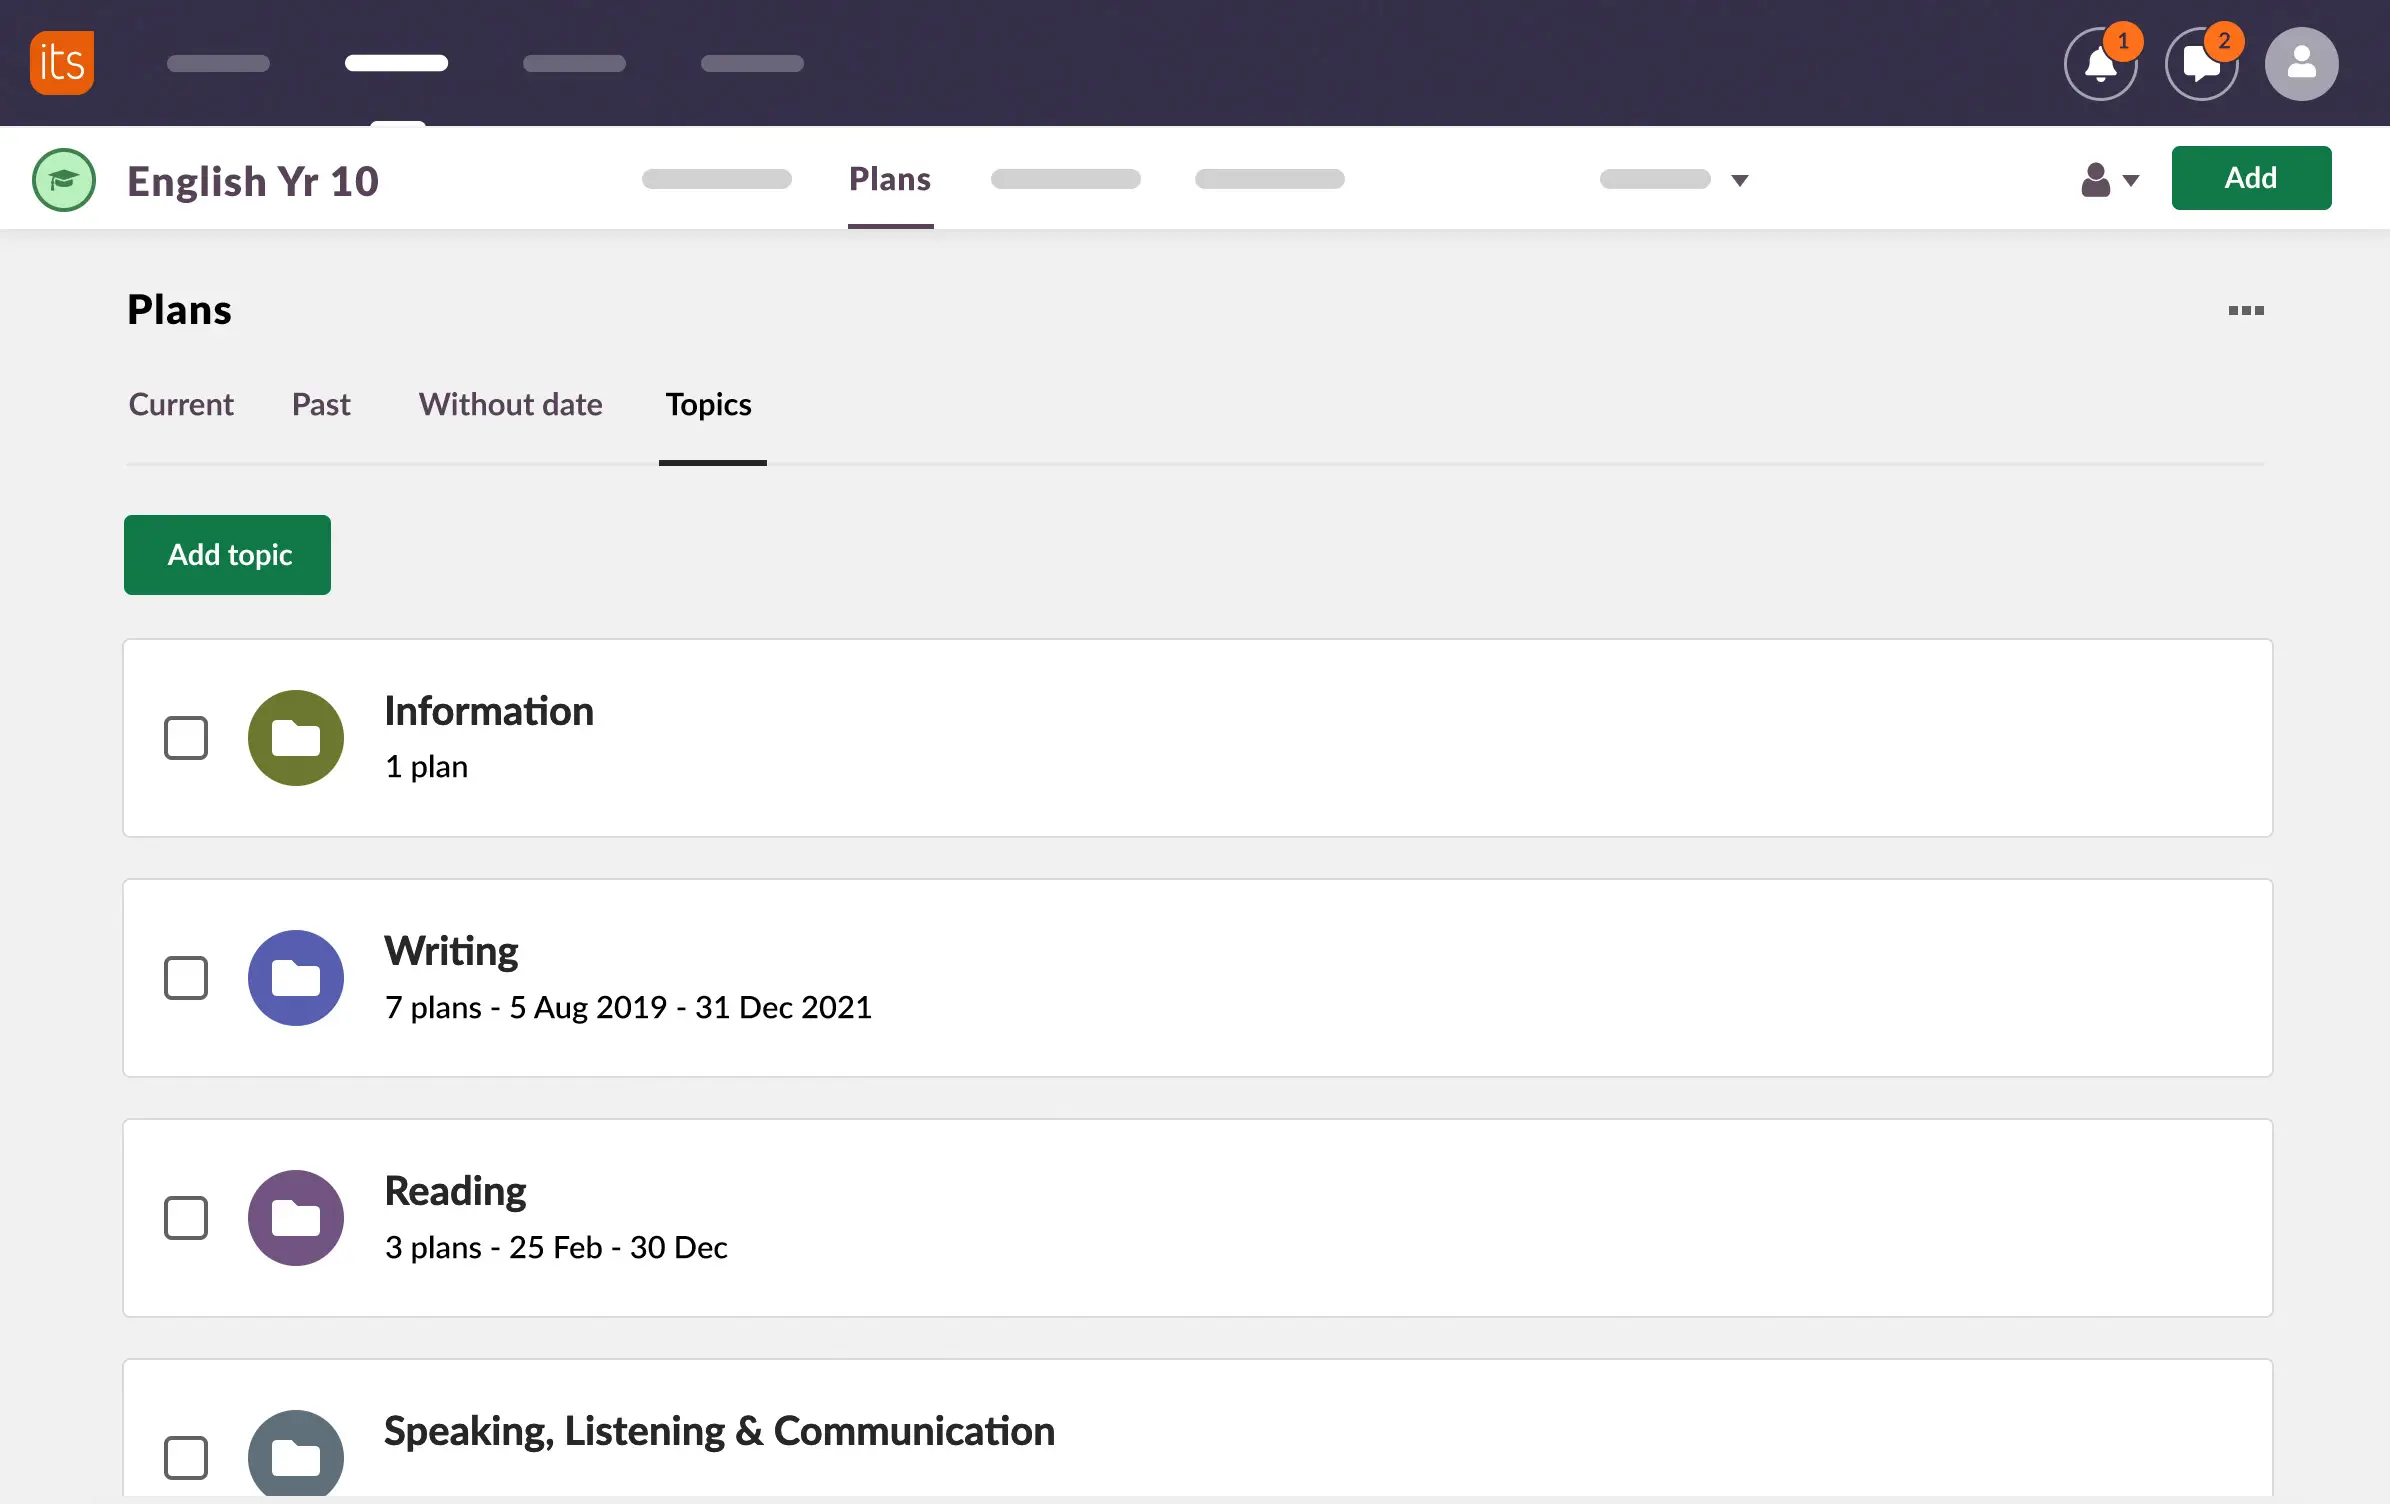Click the user profile avatar icon
This screenshot has width=2390, height=1504.
[x=2301, y=64]
